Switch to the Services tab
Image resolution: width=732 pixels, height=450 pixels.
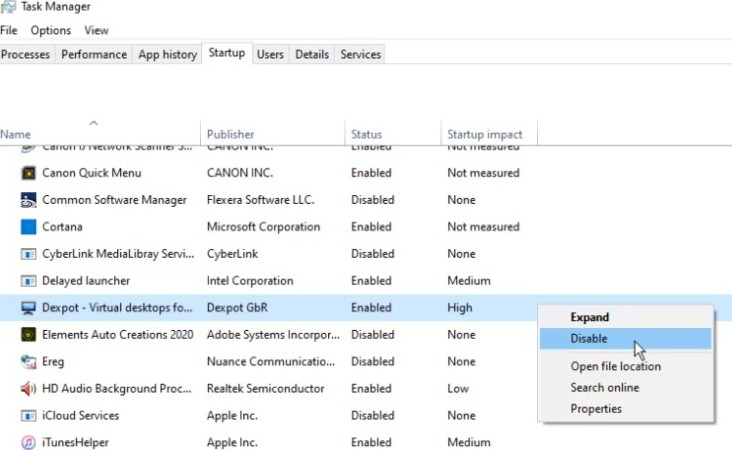[x=360, y=55]
